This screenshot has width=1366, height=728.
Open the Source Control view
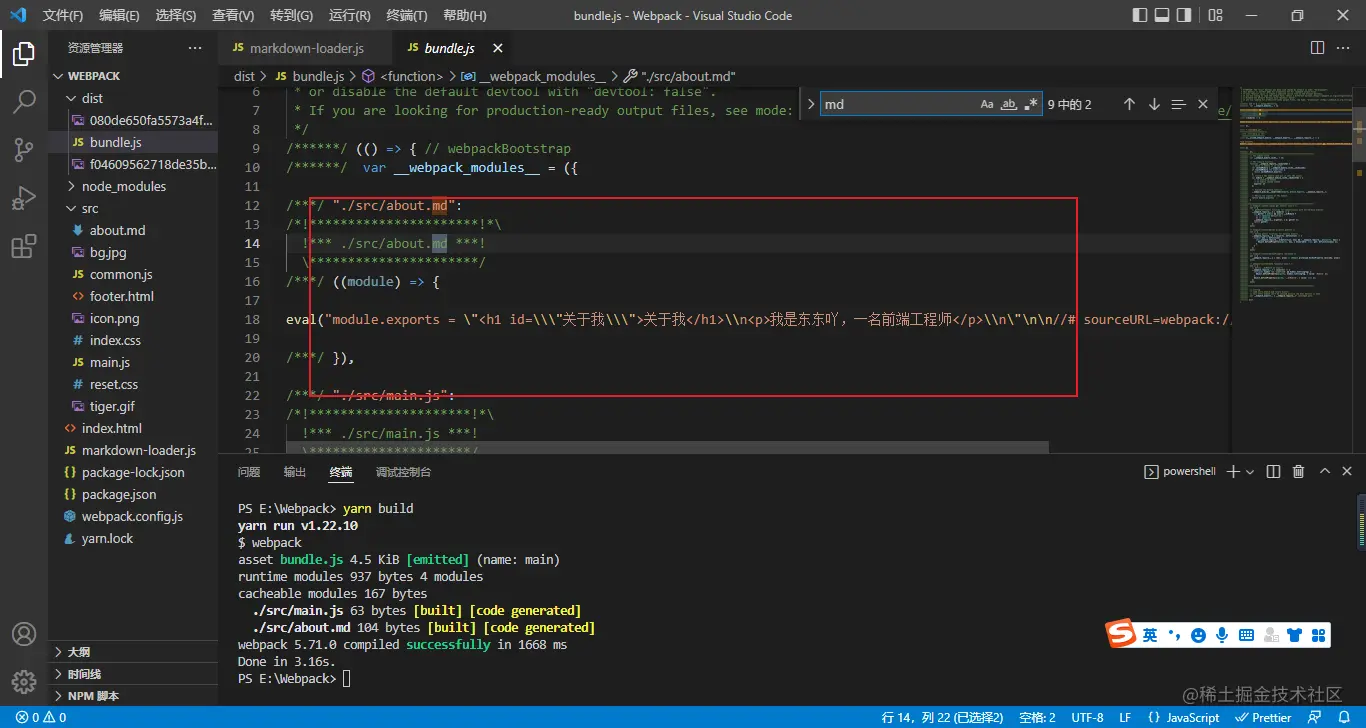pyautogui.click(x=24, y=149)
